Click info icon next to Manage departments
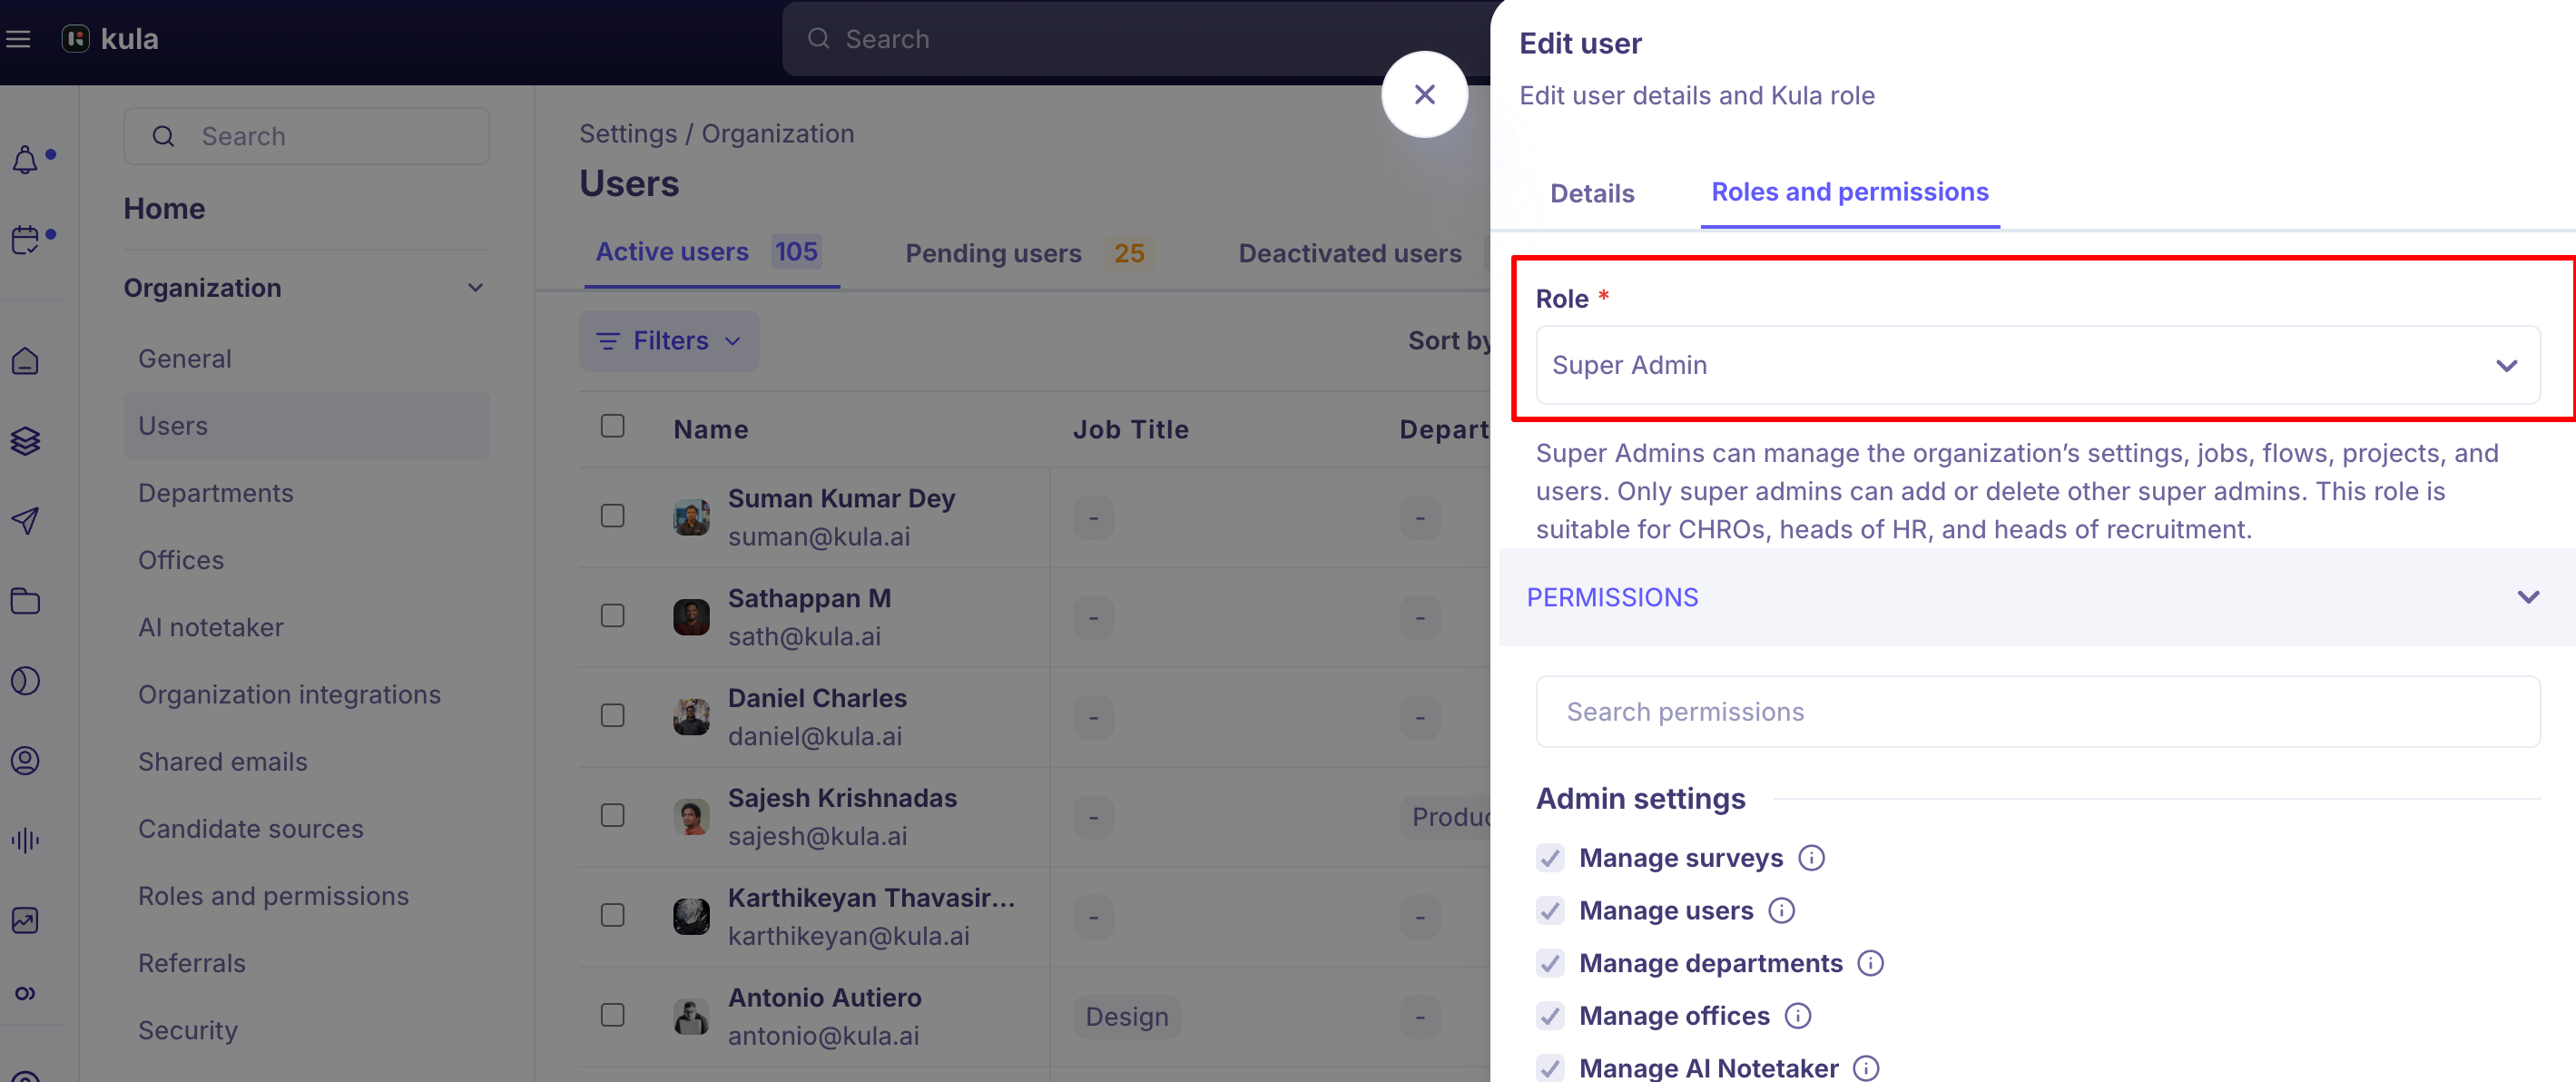Screen dimensions: 2576x1082 (1870, 963)
